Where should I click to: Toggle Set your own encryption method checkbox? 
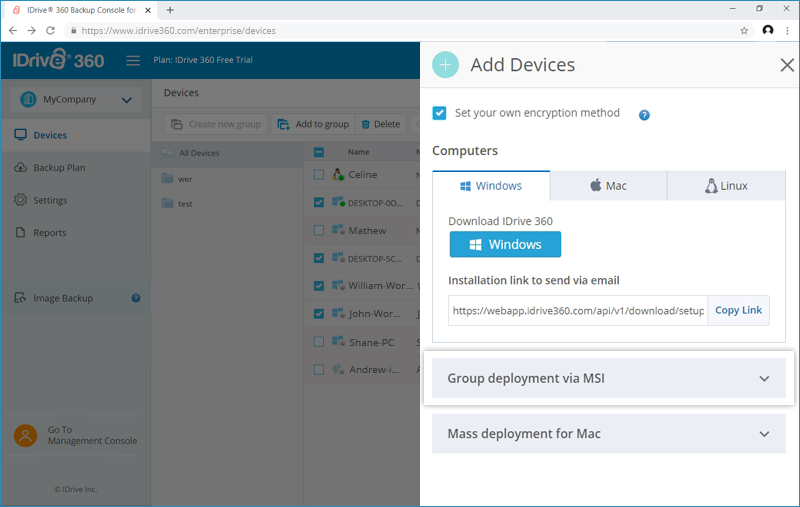(439, 113)
